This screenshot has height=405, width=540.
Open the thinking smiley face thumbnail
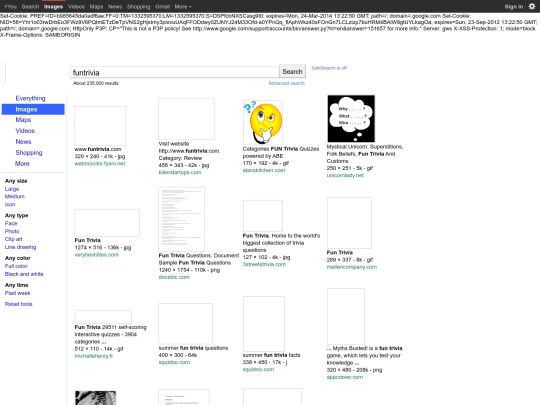tap(263, 122)
